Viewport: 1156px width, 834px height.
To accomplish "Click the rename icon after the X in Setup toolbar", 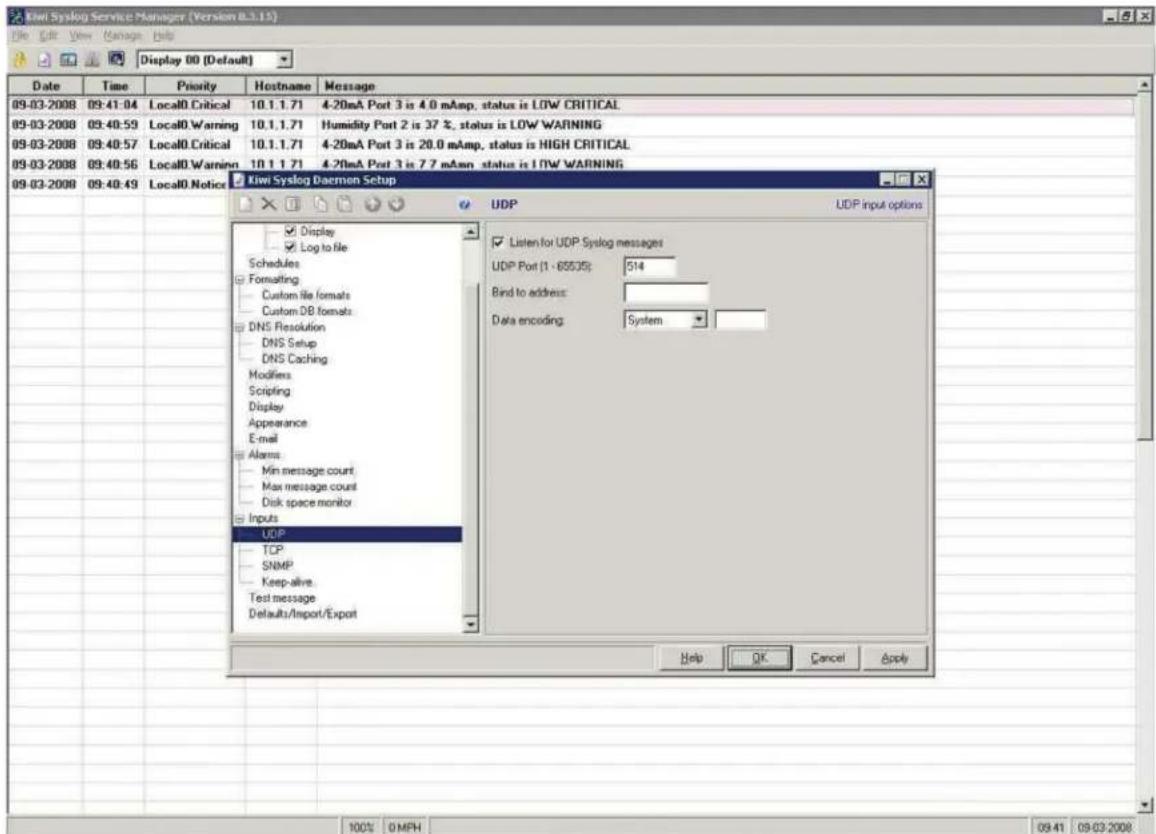I will coord(293,204).
